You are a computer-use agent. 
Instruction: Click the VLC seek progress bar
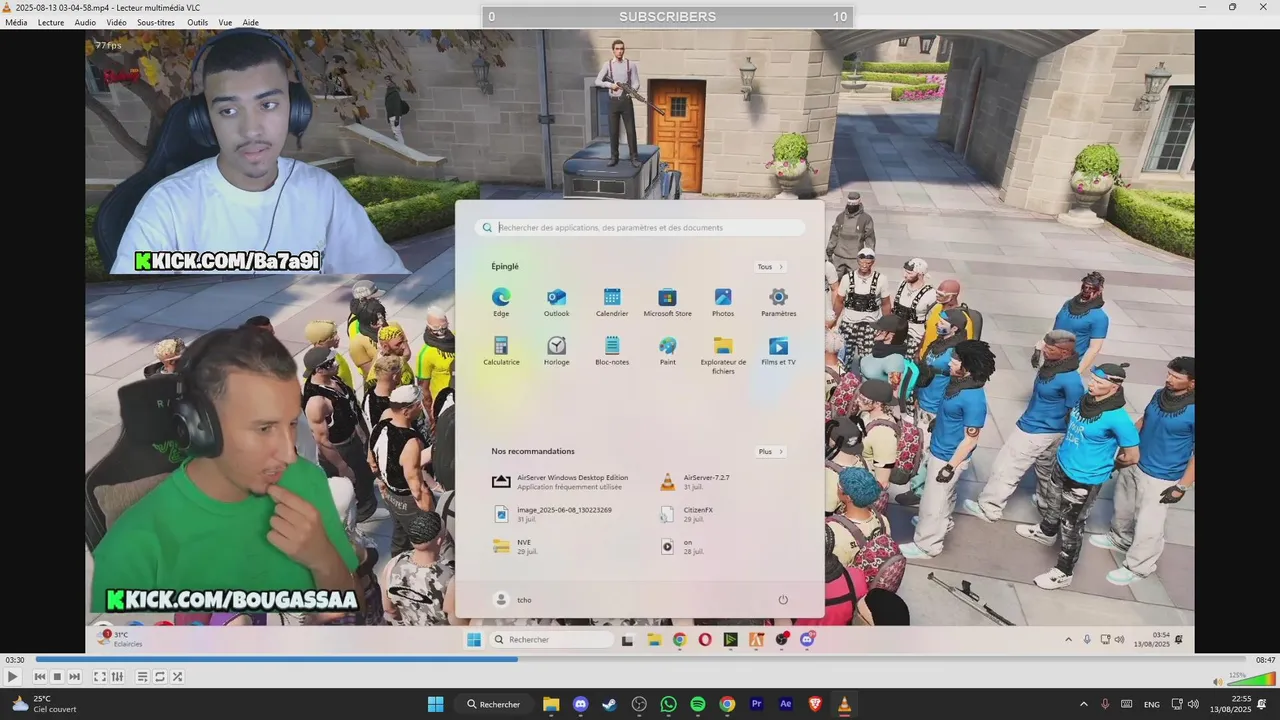point(640,659)
